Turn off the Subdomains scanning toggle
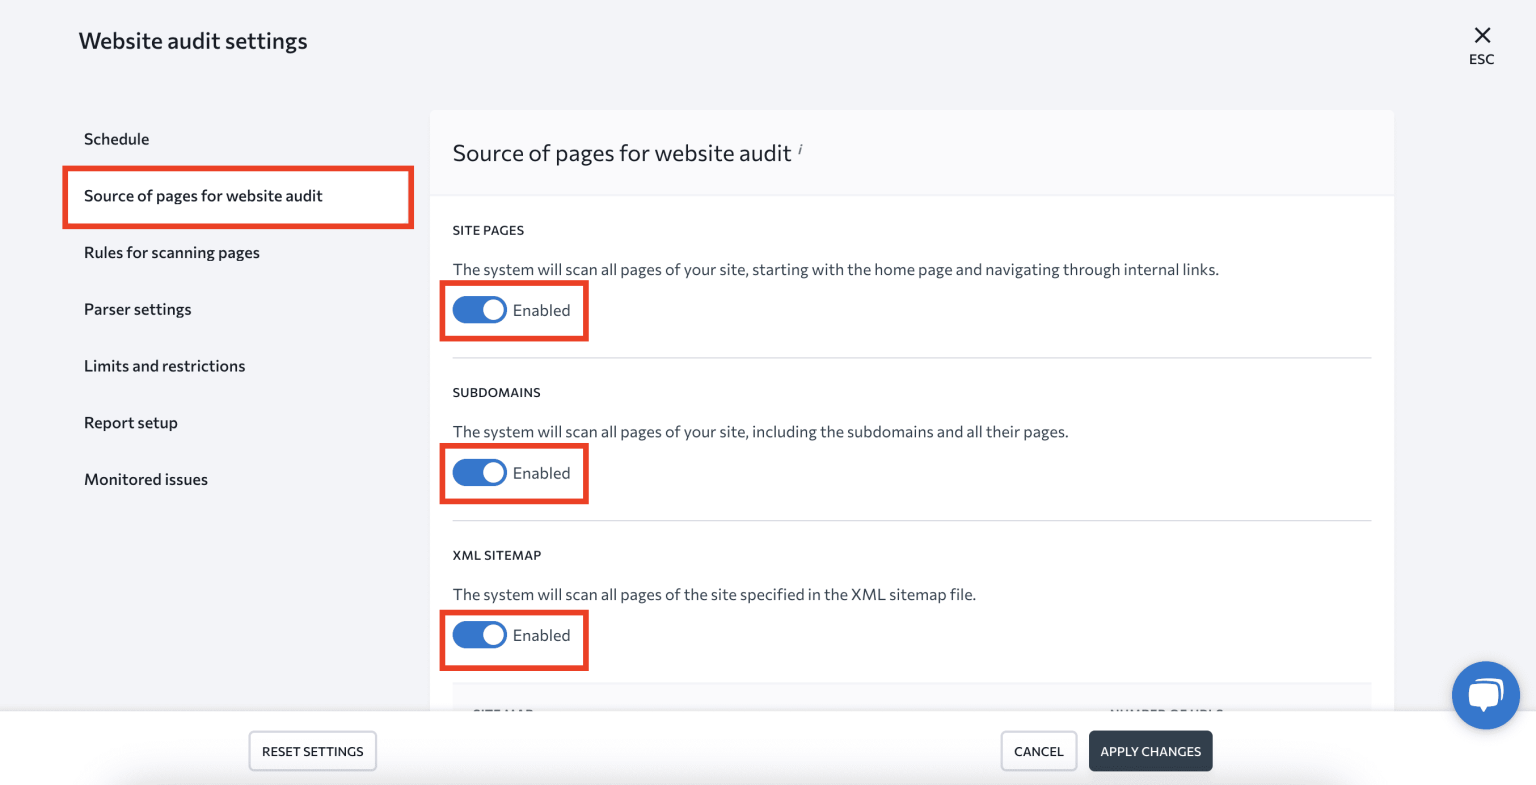 pos(479,472)
